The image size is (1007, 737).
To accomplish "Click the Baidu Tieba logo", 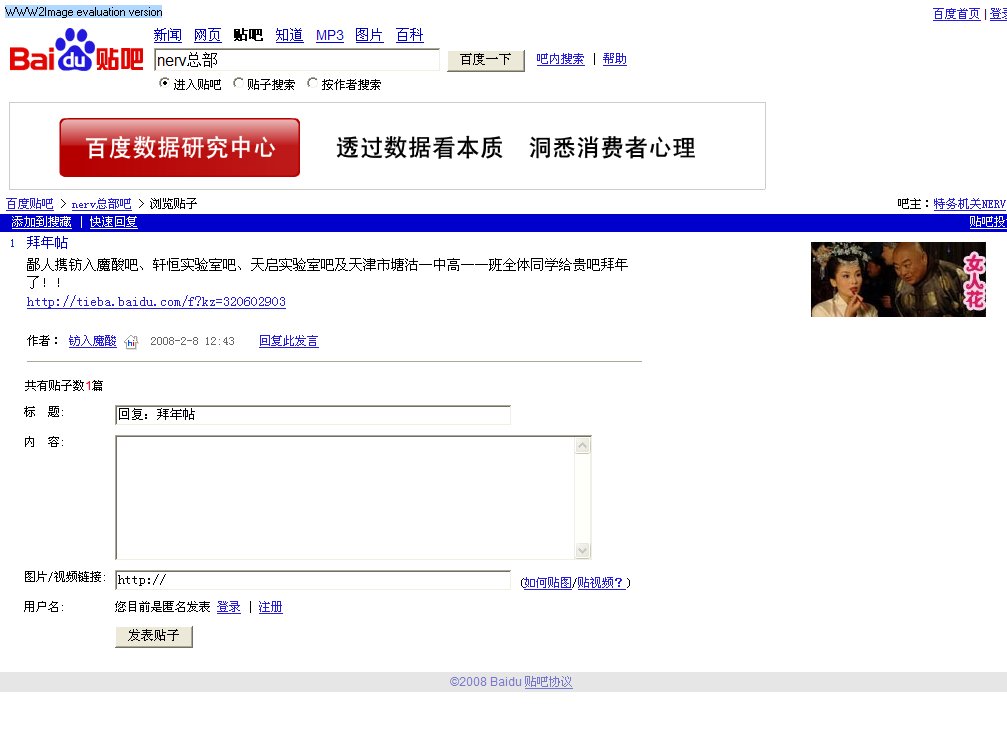I will pos(76,51).
